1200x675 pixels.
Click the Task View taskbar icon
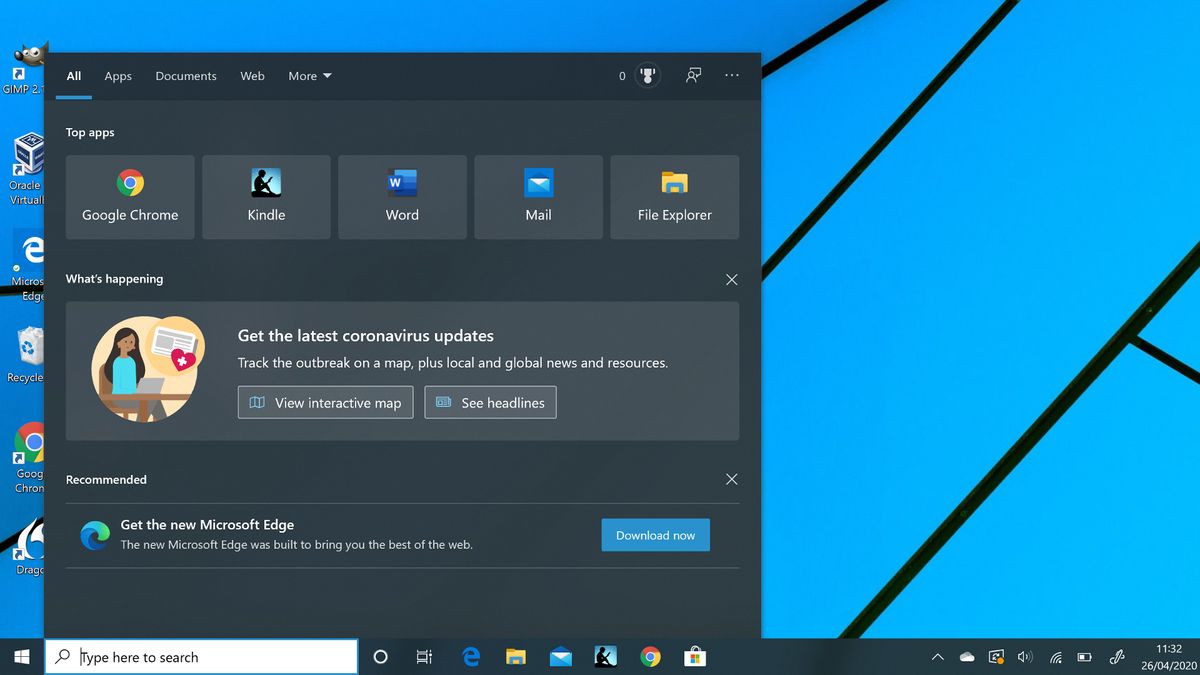pos(424,657)
